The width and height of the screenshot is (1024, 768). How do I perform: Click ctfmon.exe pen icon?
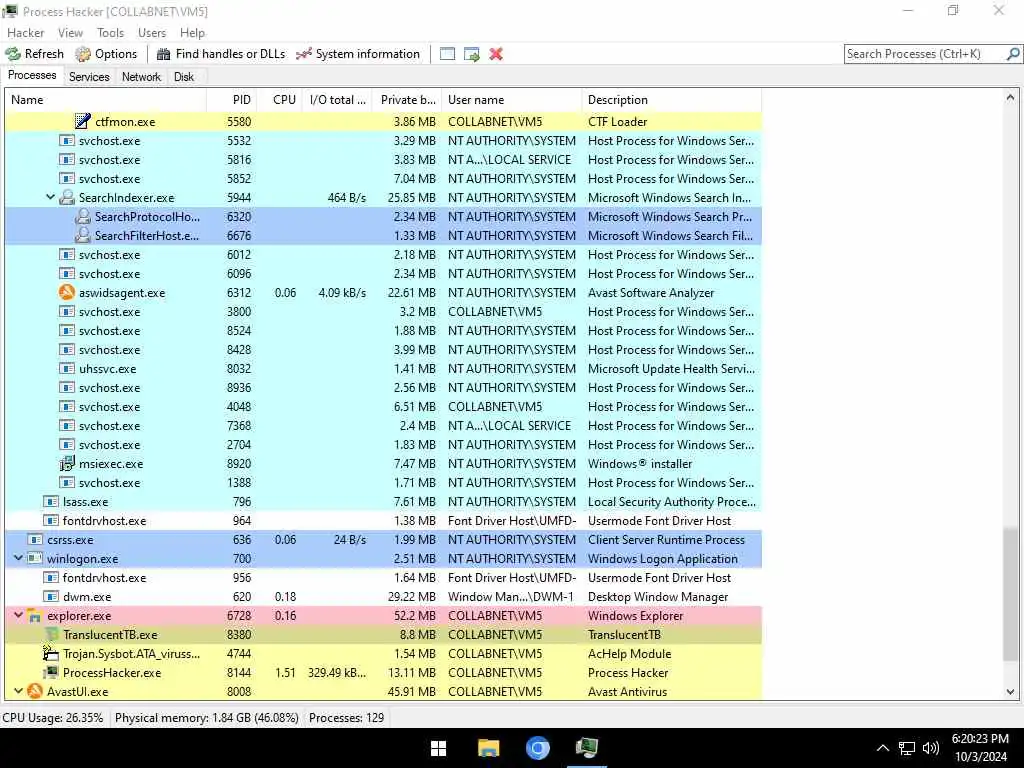(82, 121)
